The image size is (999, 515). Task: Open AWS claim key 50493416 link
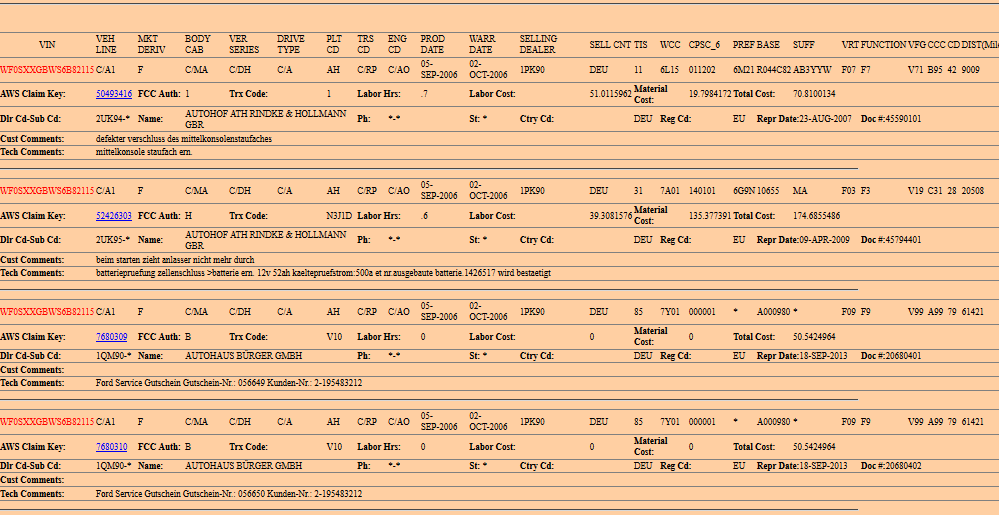click(x=113, y=94)
